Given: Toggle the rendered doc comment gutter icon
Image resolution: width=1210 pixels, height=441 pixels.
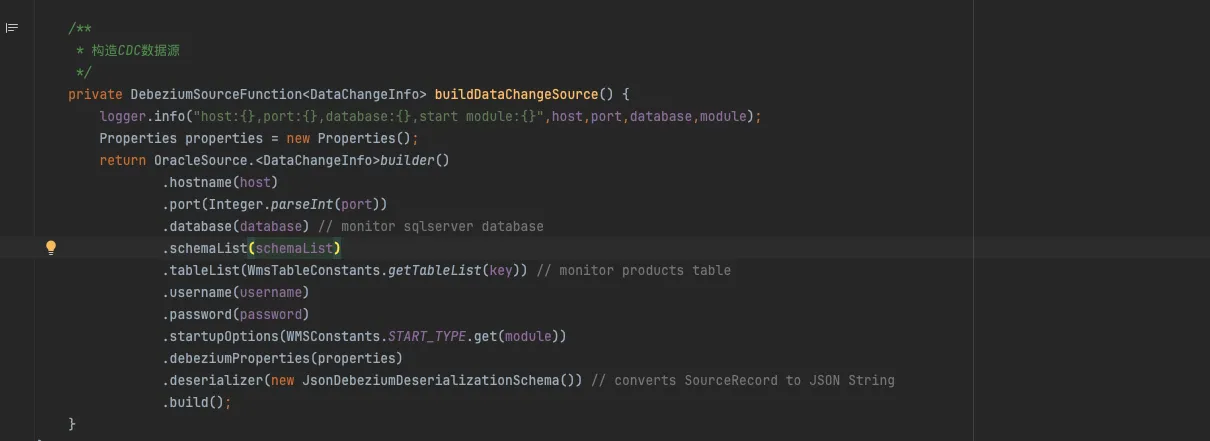Looking at the screenshot, I should coord(12,28).
